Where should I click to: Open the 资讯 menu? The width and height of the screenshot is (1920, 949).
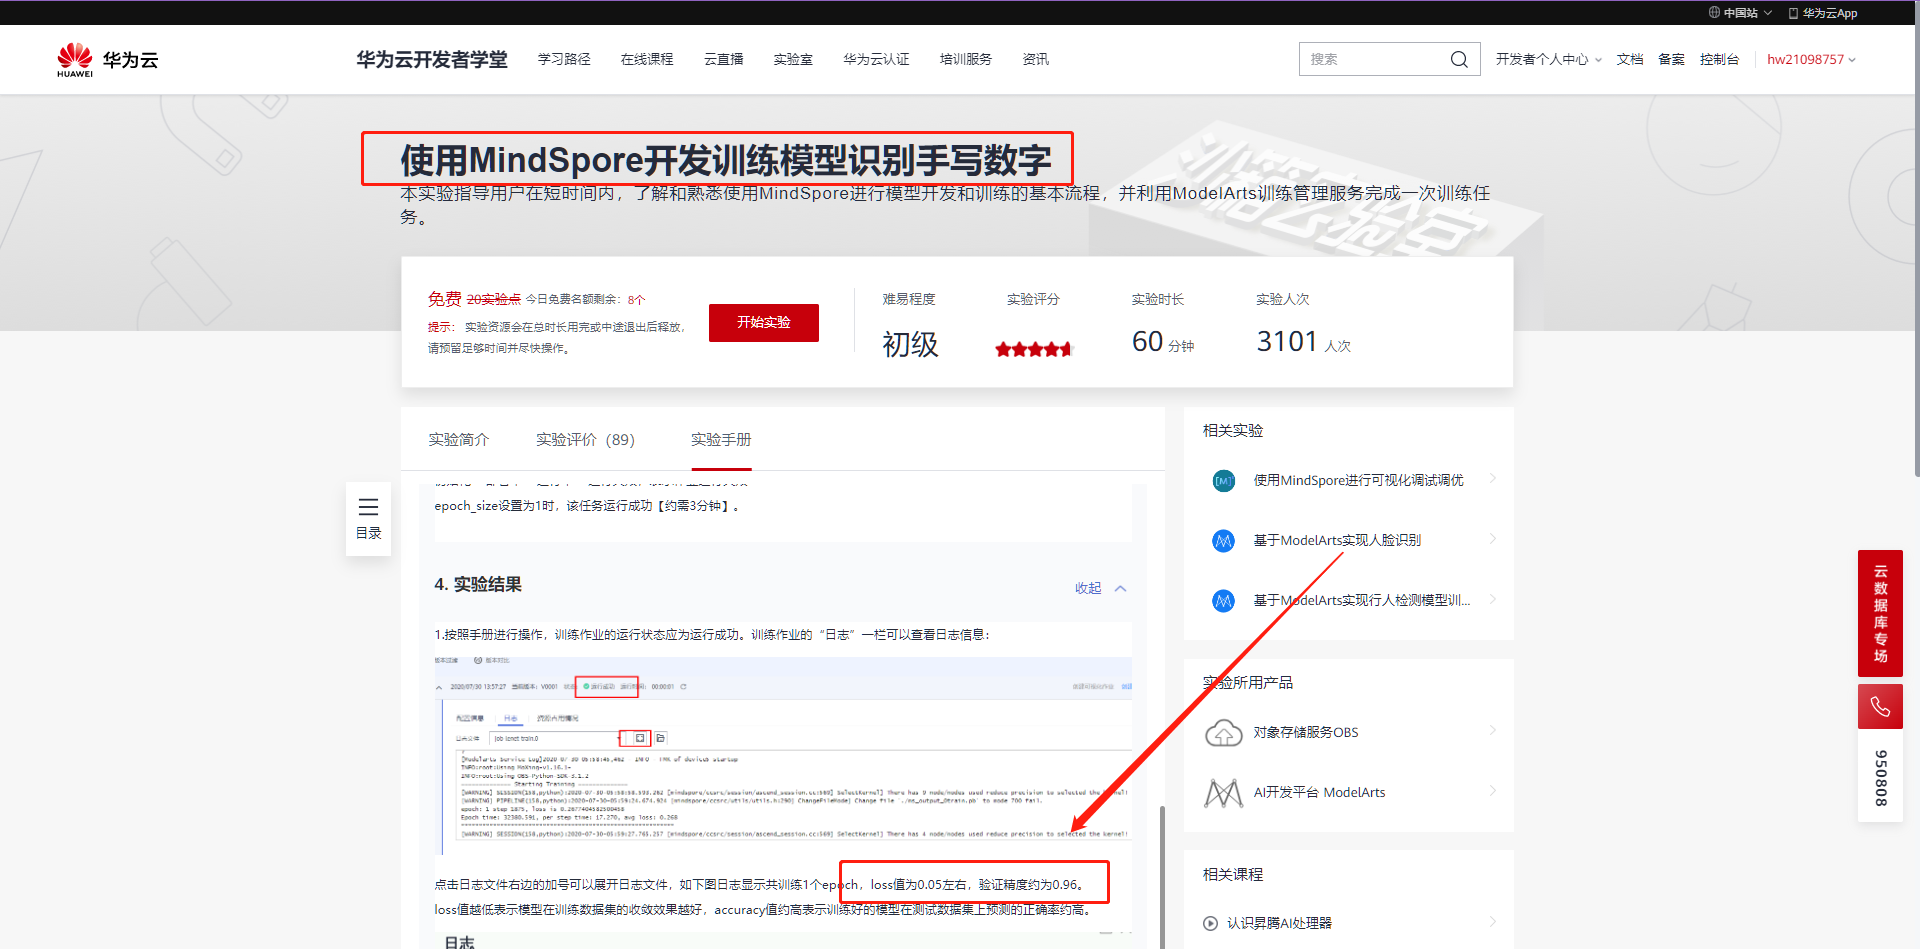tap(1036, 60)
